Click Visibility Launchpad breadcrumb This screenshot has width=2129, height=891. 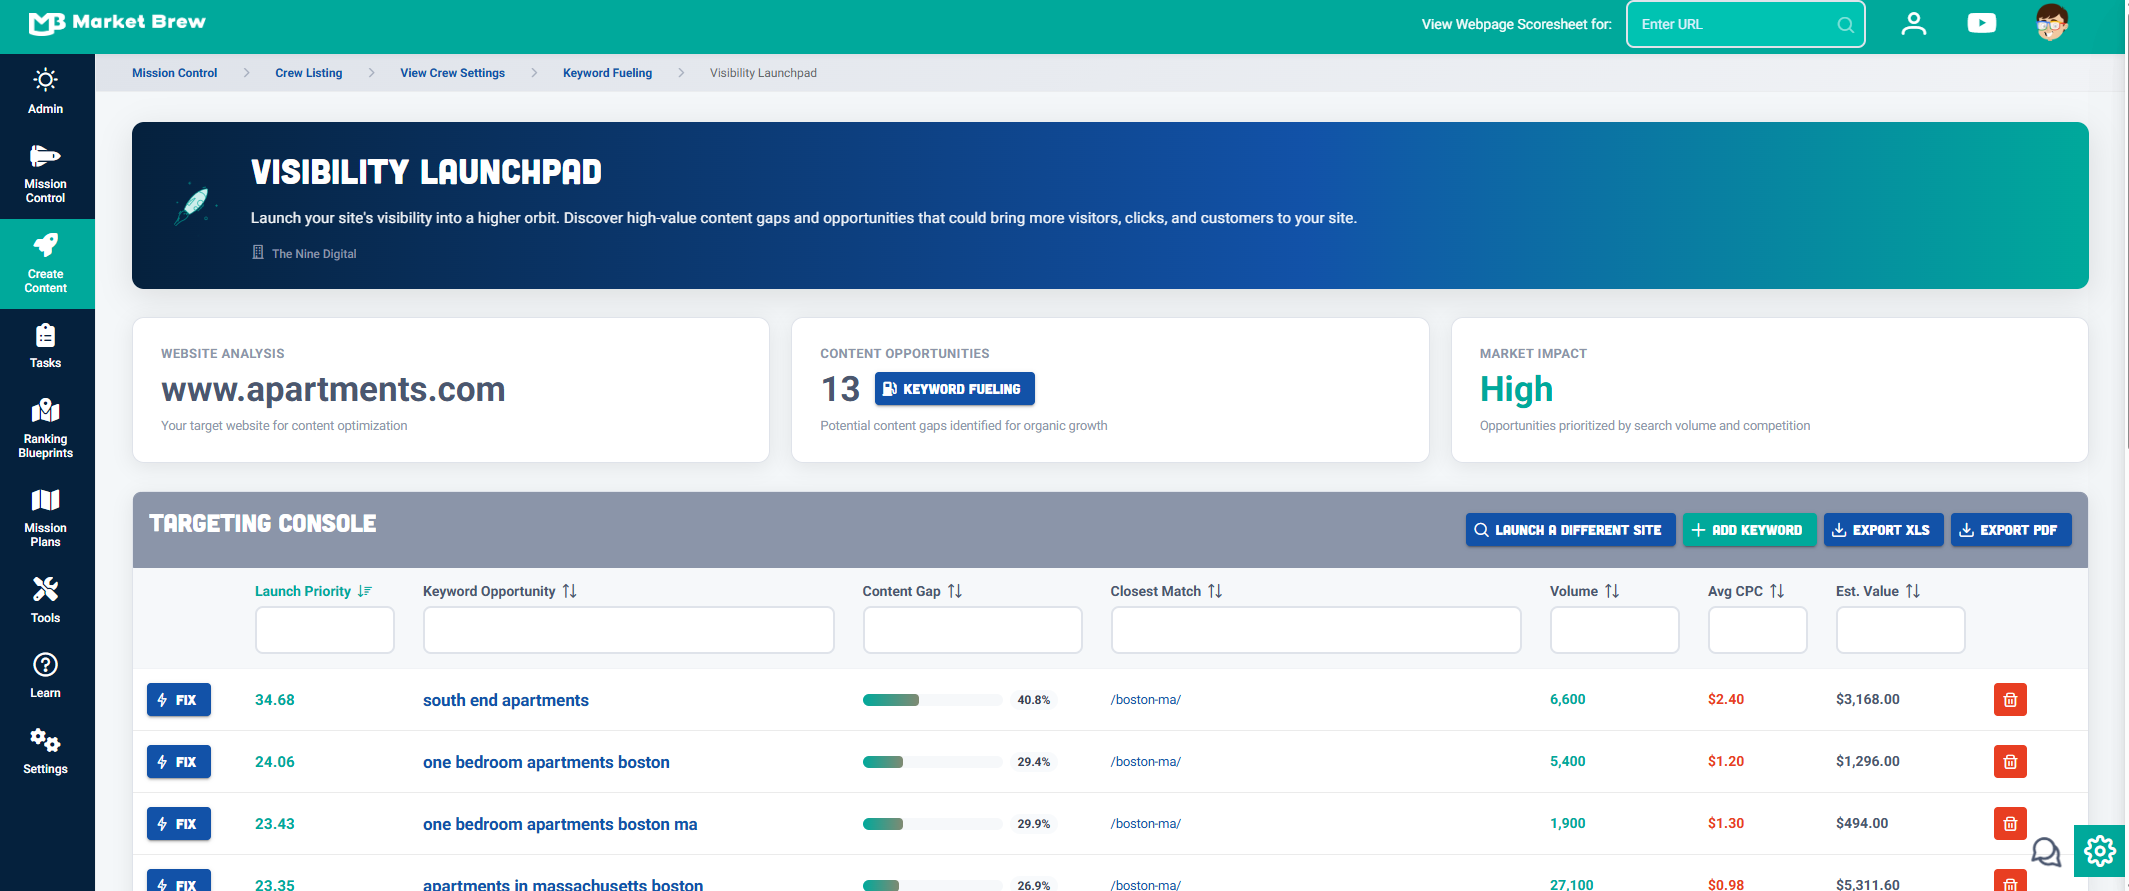click(763, 73)
